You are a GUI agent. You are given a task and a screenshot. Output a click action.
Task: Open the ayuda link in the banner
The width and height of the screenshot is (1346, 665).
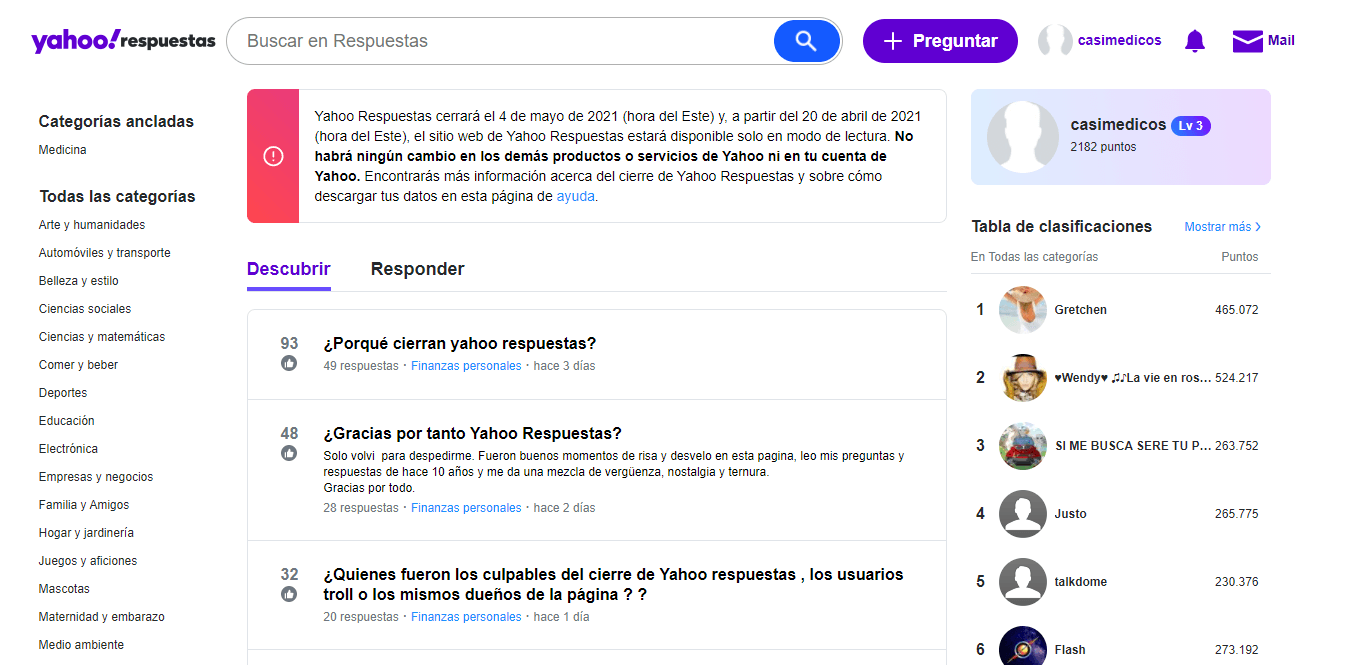[576, 196]
